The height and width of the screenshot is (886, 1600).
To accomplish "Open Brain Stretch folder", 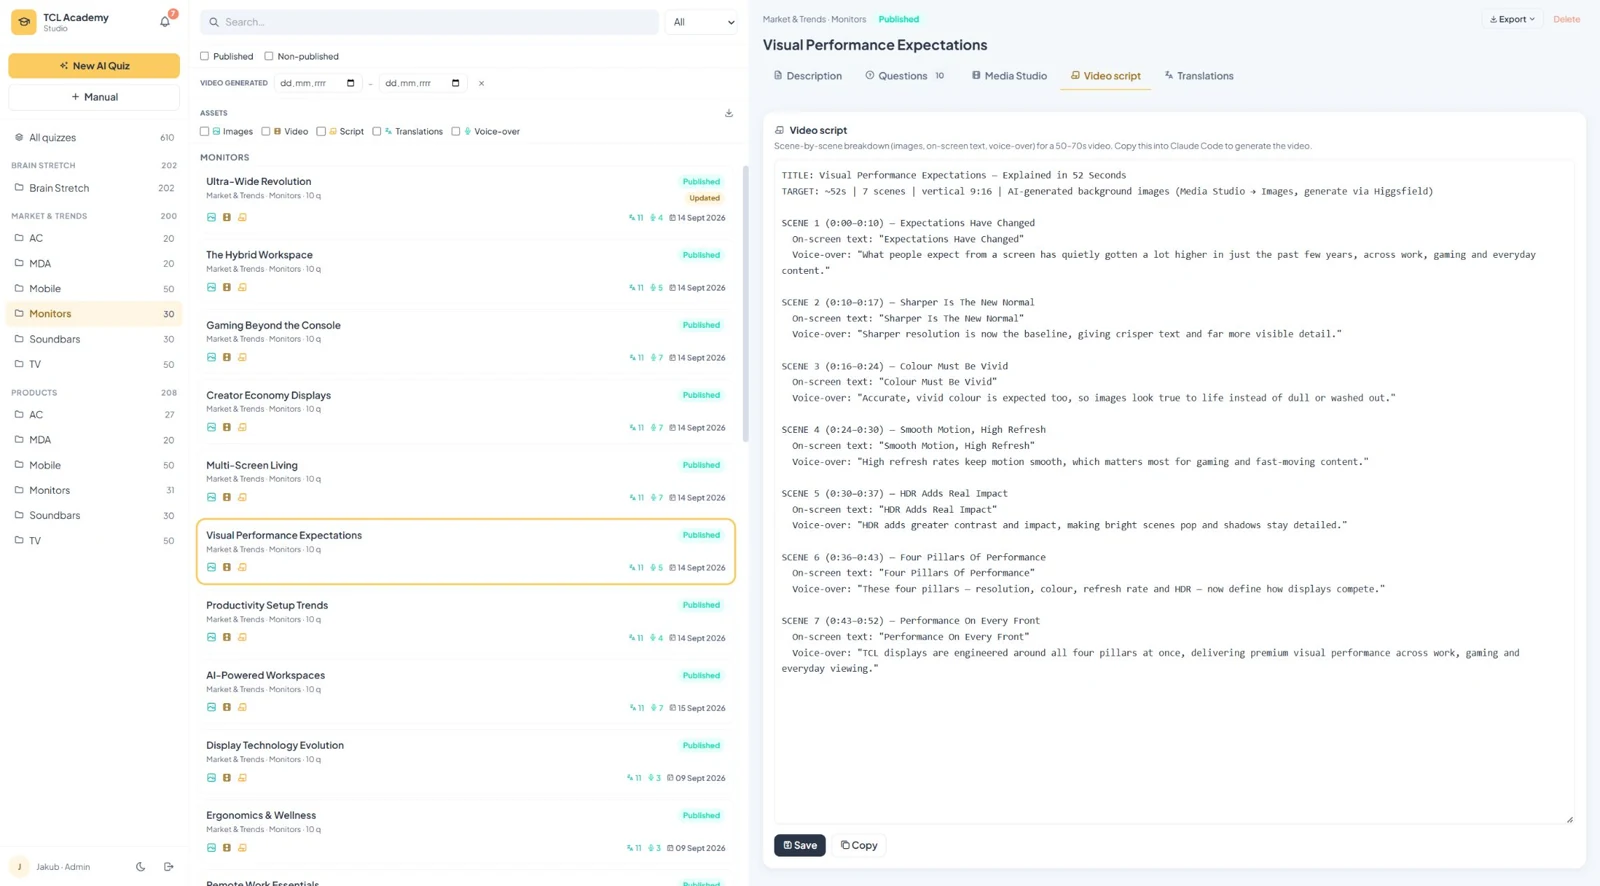I will (x=94, y=188).
